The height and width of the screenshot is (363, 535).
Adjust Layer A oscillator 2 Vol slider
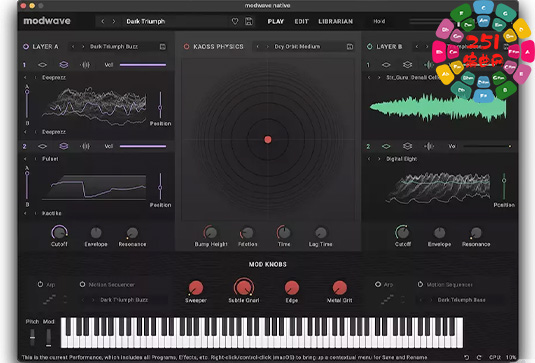[143, 146]
